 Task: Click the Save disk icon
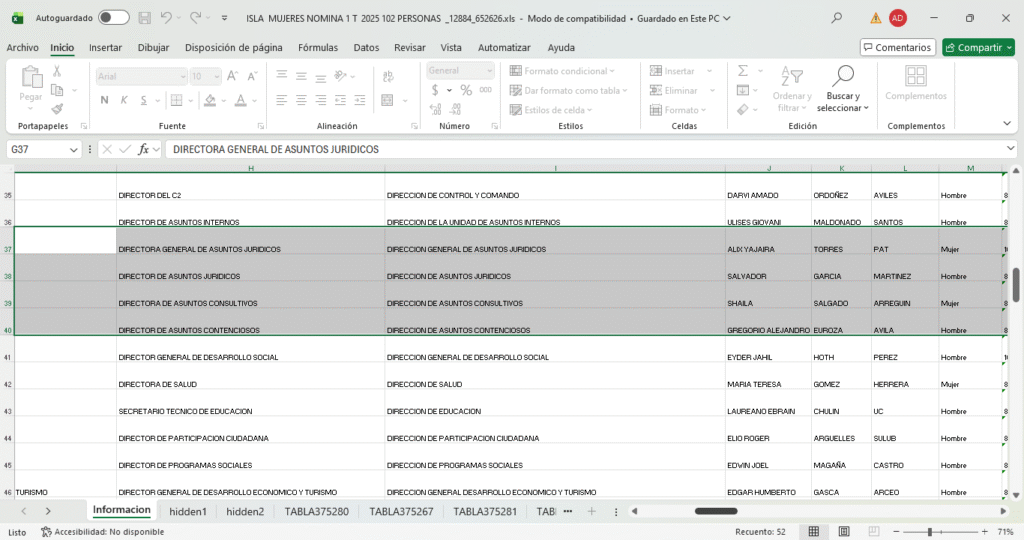click(x=145, y=18)
